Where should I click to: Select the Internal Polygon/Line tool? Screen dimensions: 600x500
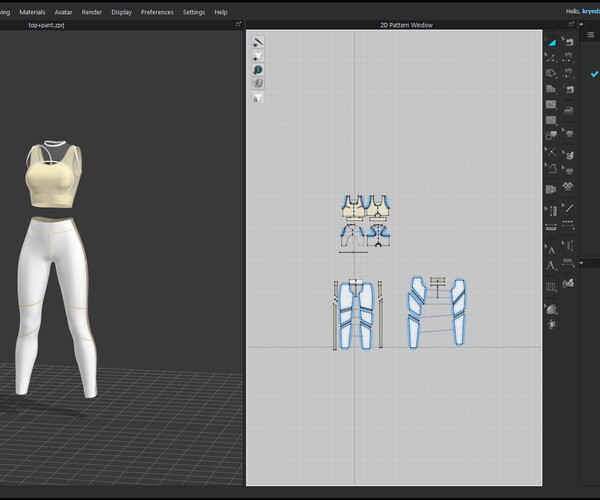551,104
